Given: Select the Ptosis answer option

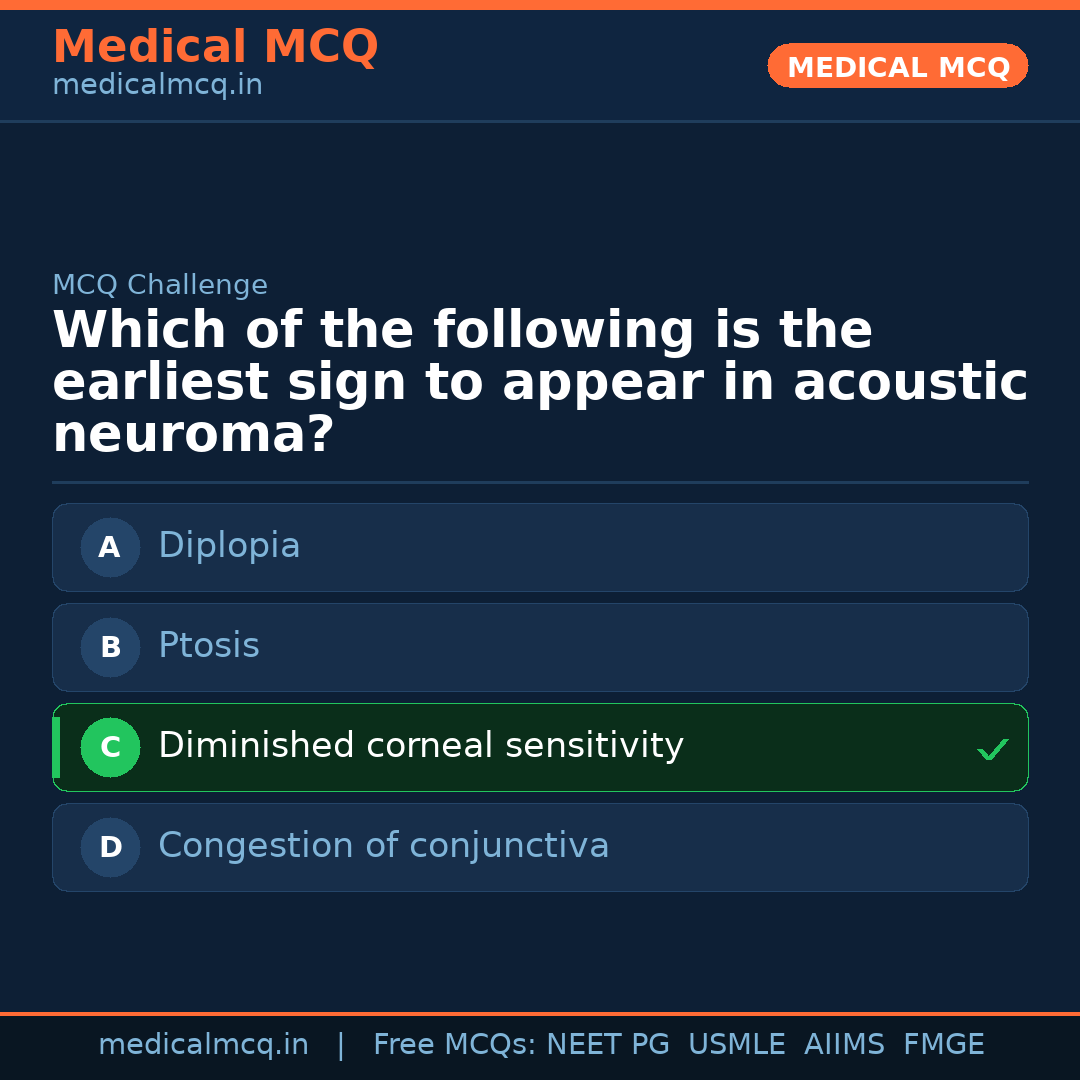Looking at the screenshot, I should [540, 647].
